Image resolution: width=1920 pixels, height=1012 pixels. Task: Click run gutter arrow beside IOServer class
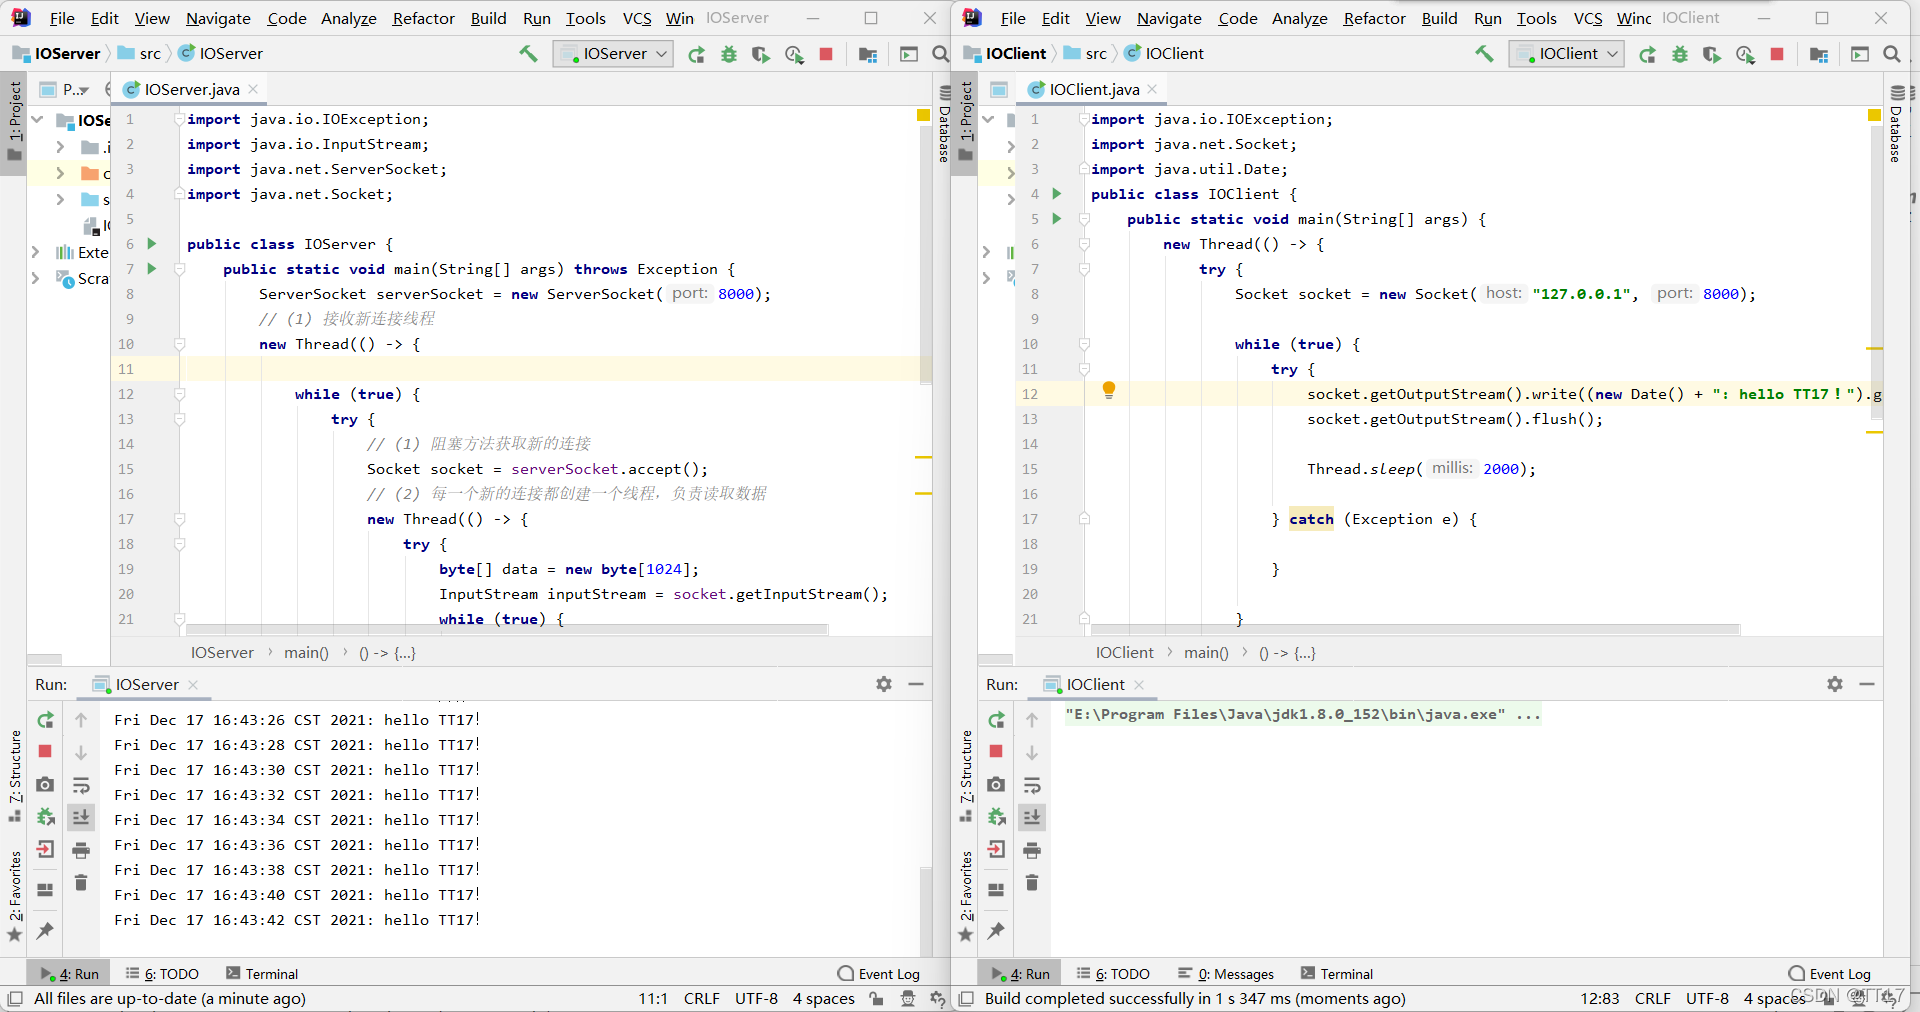click(152, 243)
